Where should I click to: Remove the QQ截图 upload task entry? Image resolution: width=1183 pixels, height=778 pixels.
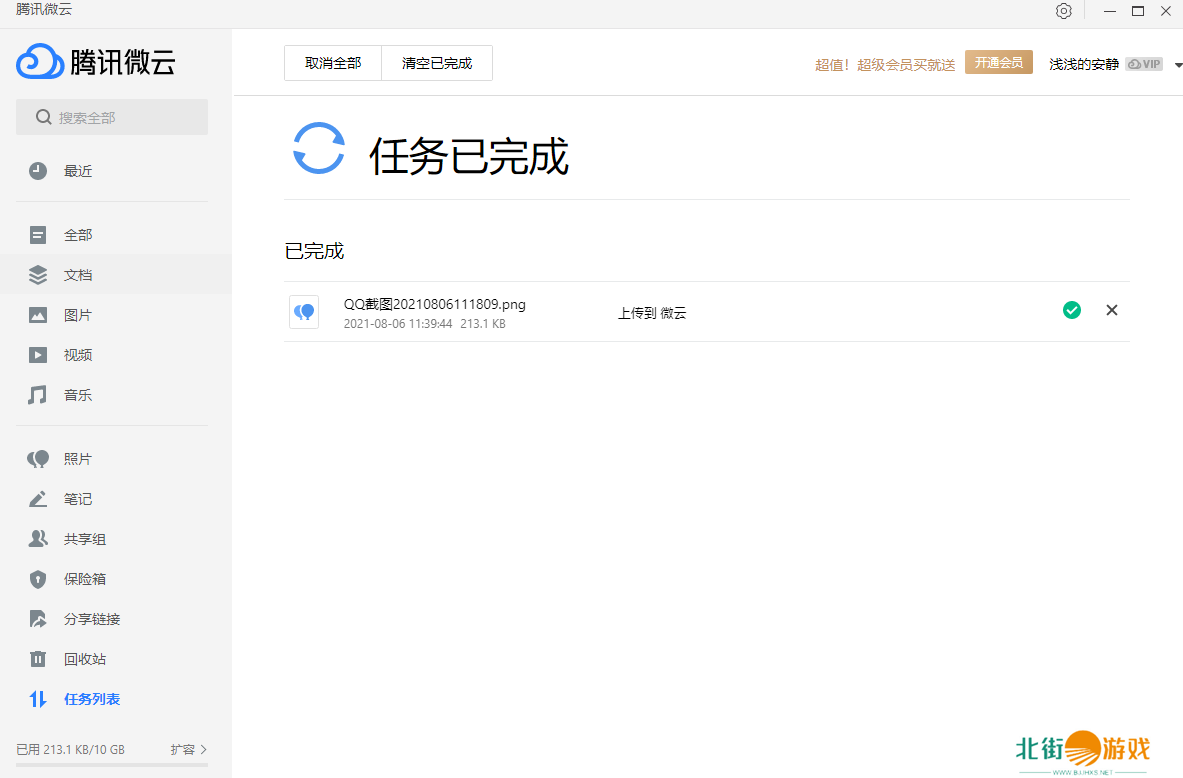coord(1111,310)
